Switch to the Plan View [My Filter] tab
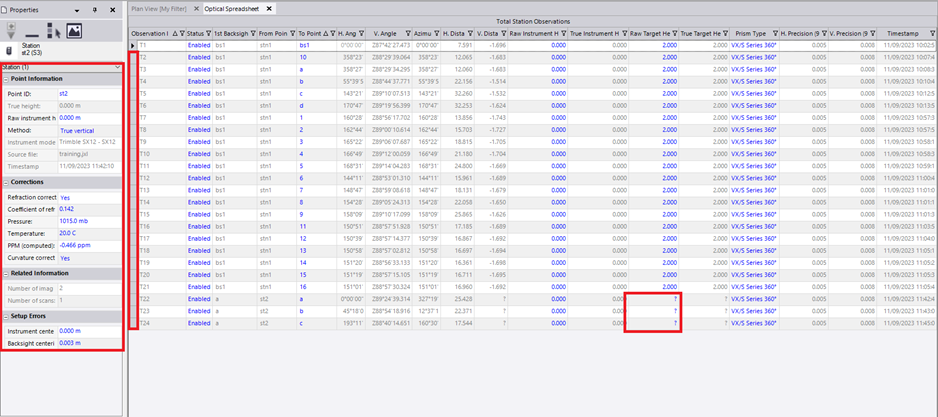The image size is (938, 417). click(159, 9)
